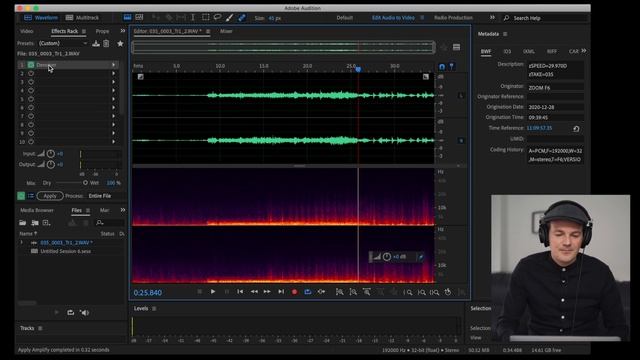Image resolution: width=640 pixels, height=360 pixels.
Task: Zoom in amplitude icon
Action: coord(339,292)
